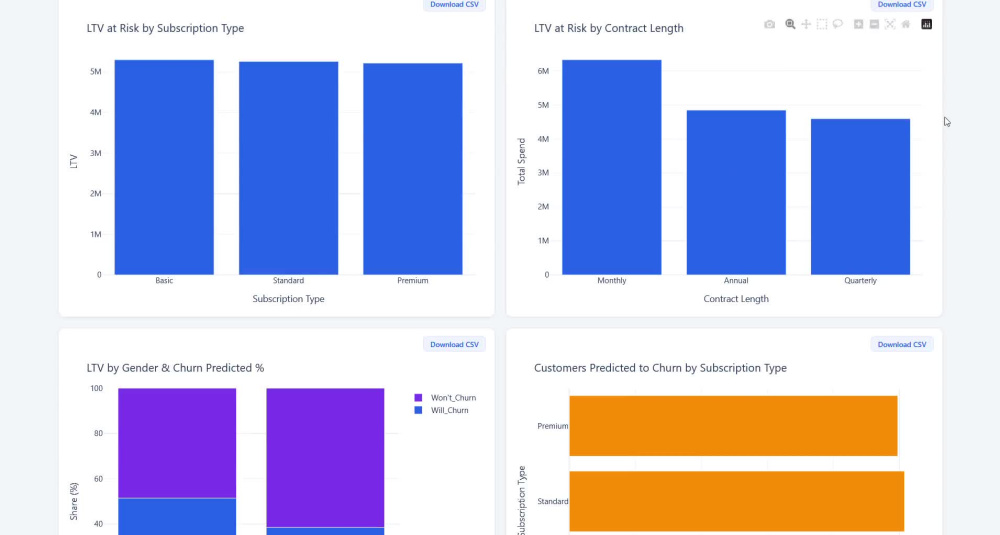This screenshot has width=1000, height=535.
Task: Click the Zoom Out minus icon in modebar
Action: tap(874, 24)
